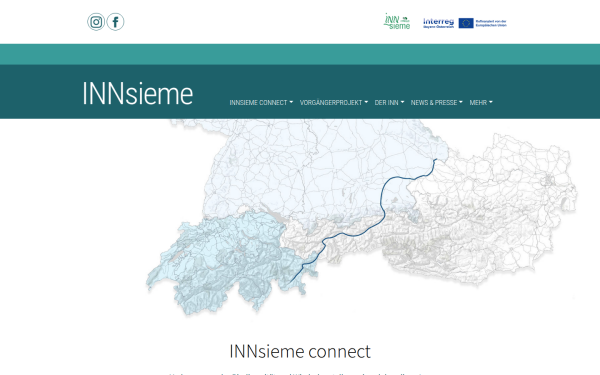600x375 pixels.
Task: Expand the DER INN menu
Action: (389, 103)
